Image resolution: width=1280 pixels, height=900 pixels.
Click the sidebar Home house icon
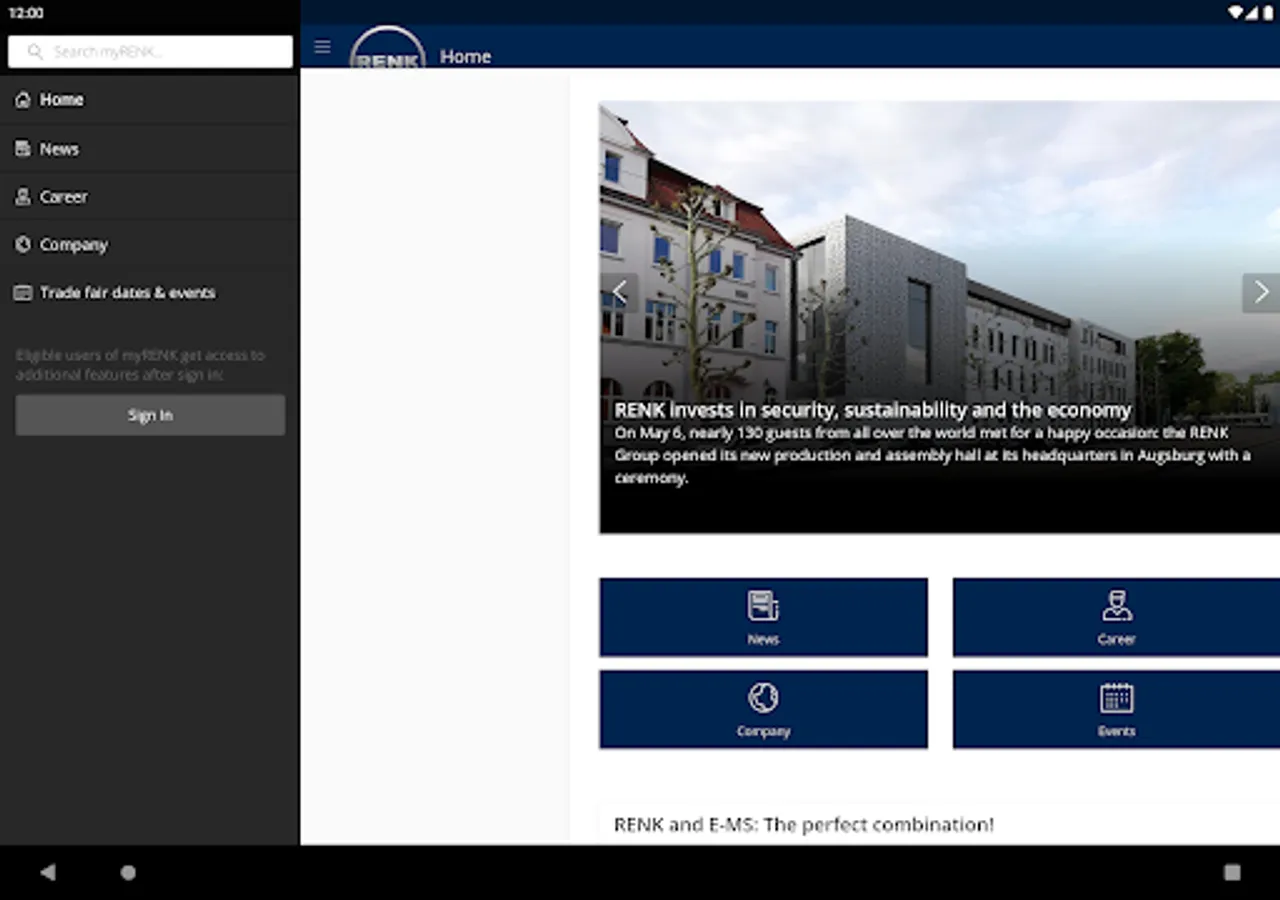[23, 100]
